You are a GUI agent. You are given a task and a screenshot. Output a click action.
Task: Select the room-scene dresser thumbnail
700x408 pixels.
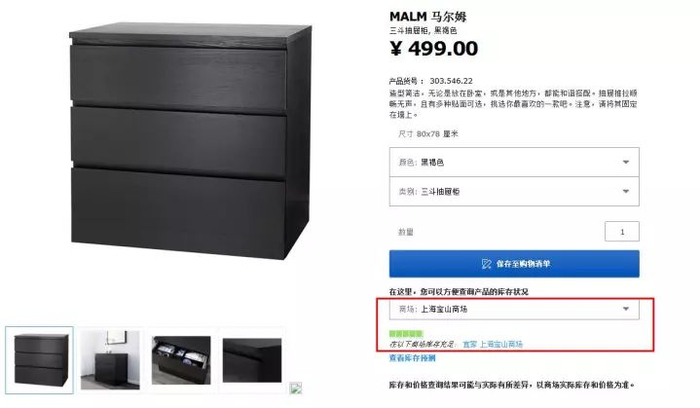pos(110,360)
